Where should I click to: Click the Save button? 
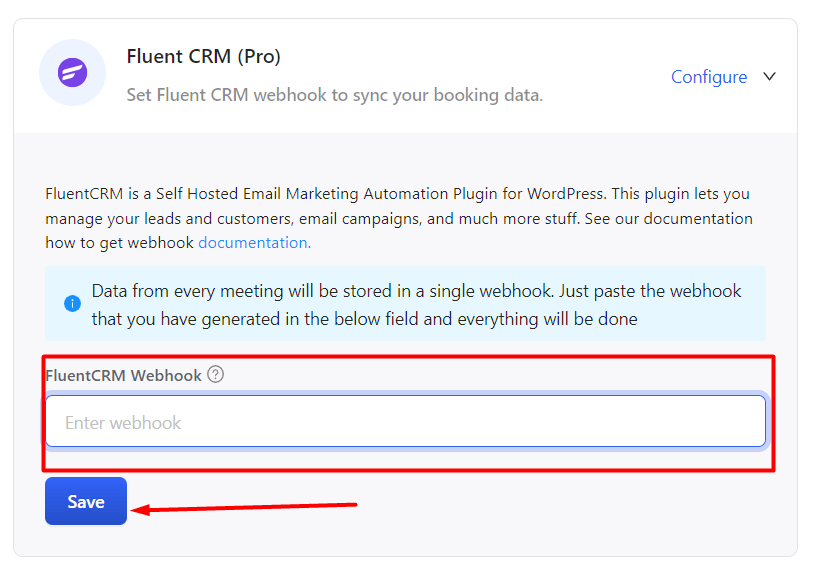86,501
